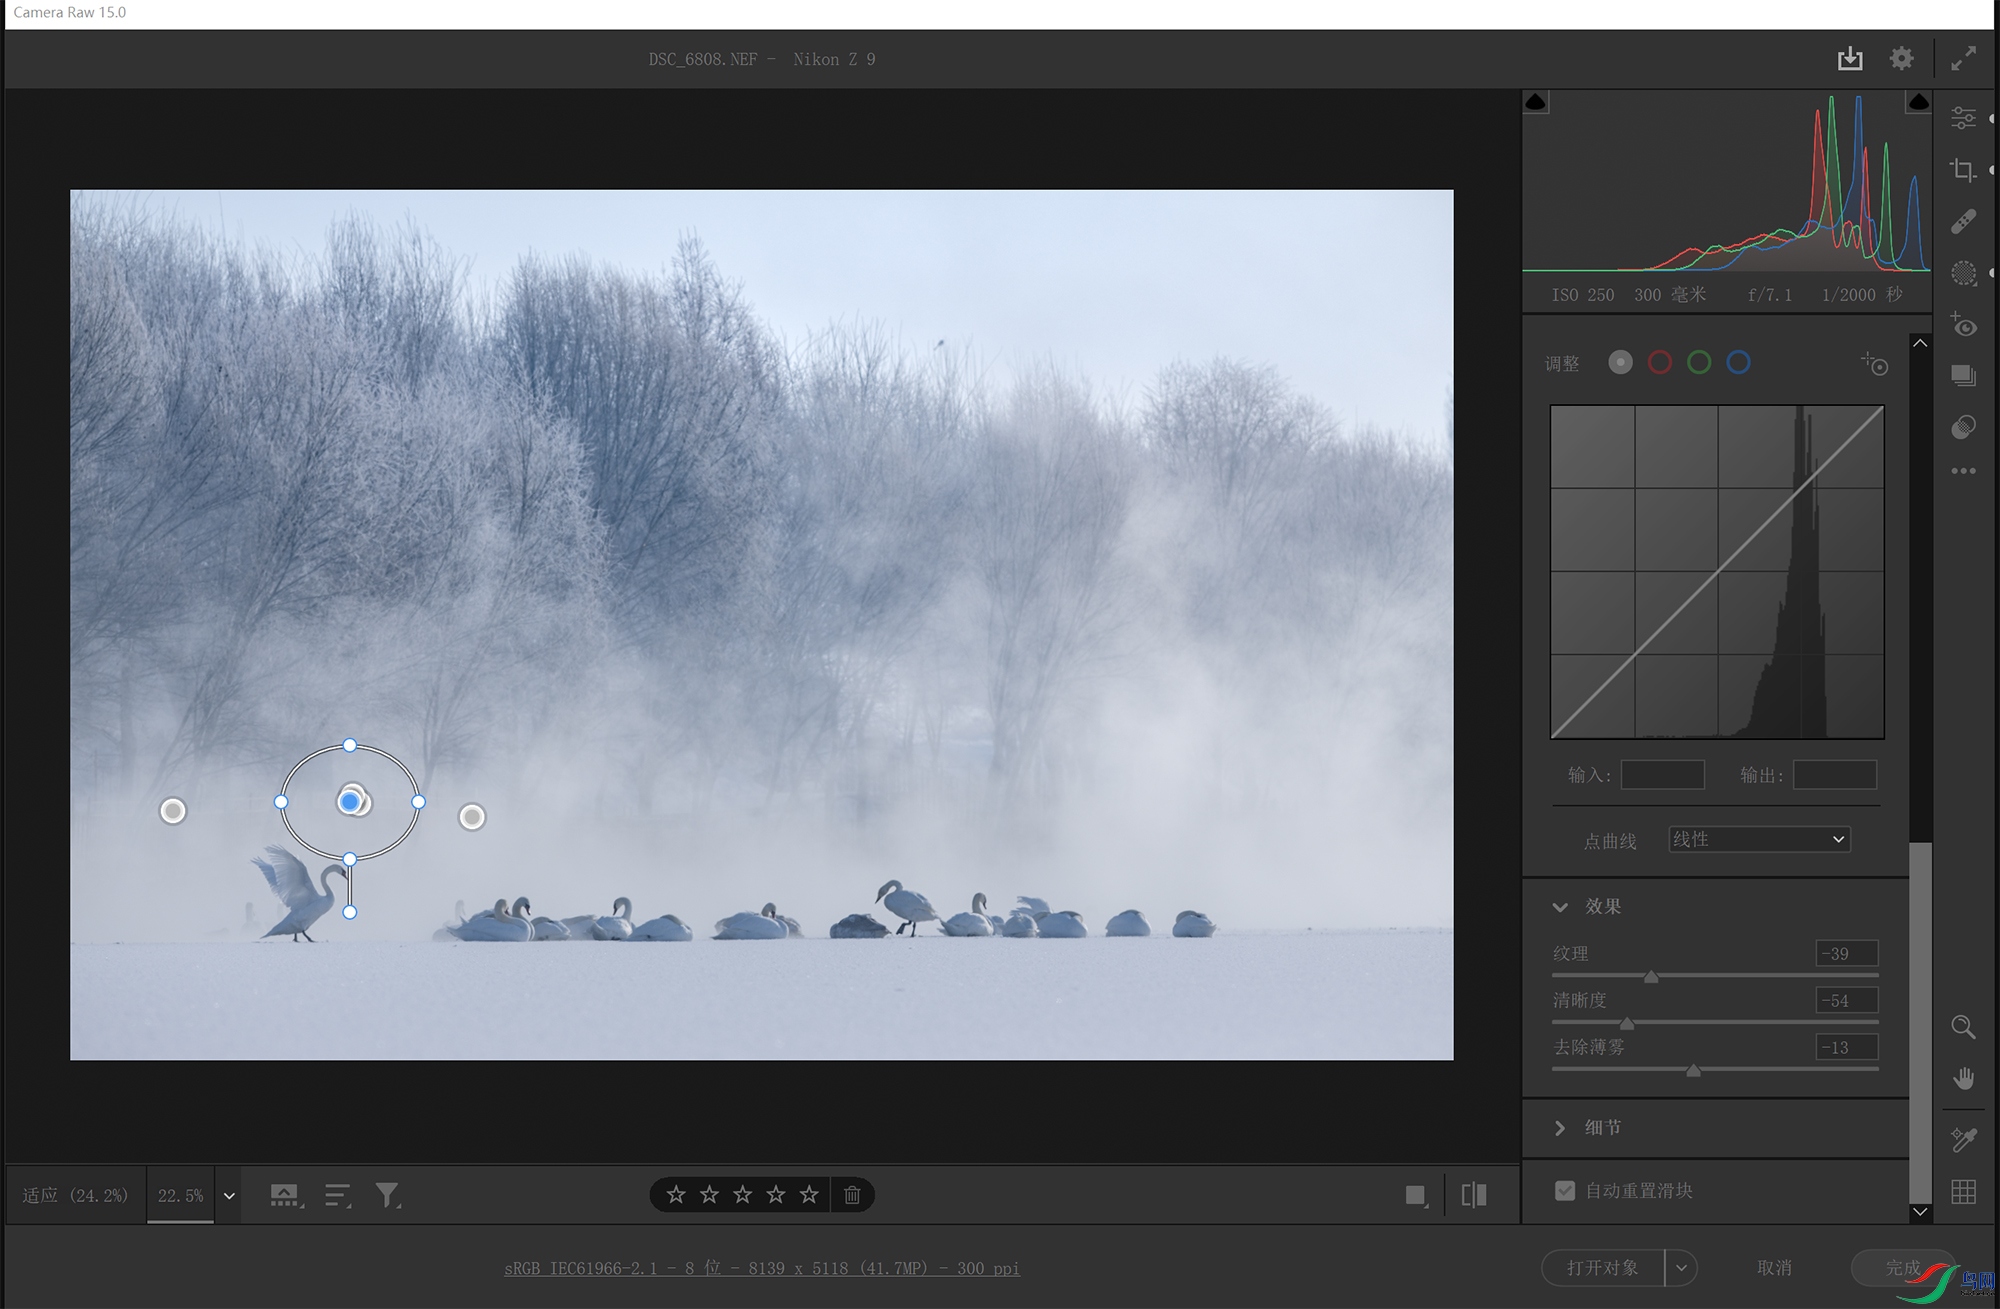Select the red channel curve circle
Image resolution: width=2000 pixels, height=1309 pixels.
pos(1659,363)
